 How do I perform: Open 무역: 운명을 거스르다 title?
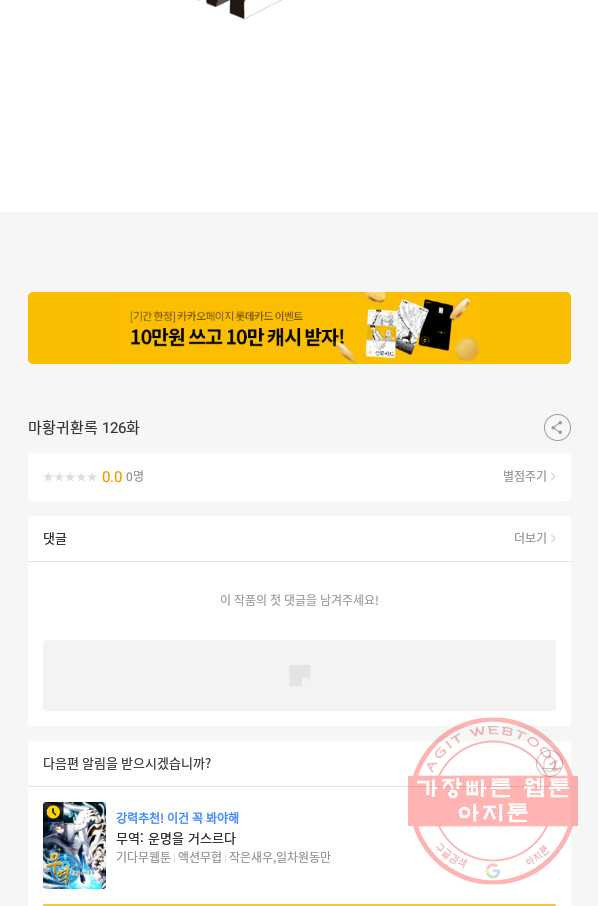(x=176, y=838)
